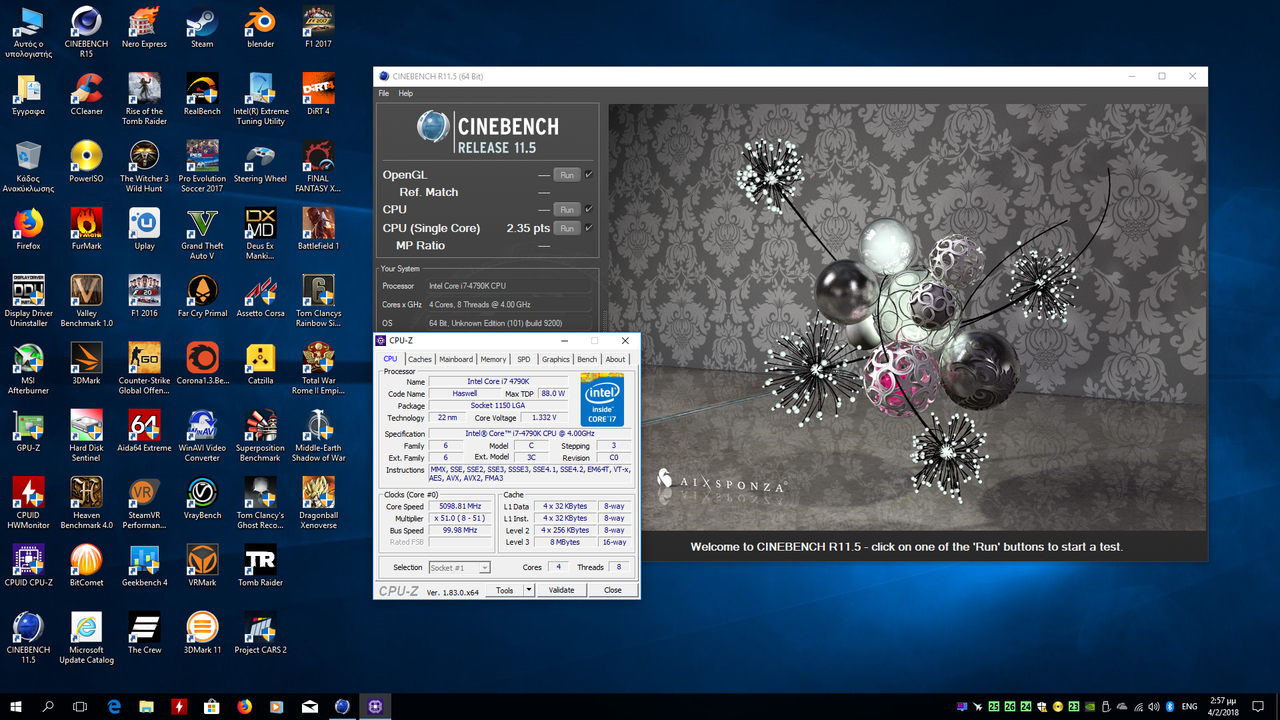This screenshot has height=720, width=1280.
Task: Open the Geekbench 4 desktop icon
Action: coord(144,565)
